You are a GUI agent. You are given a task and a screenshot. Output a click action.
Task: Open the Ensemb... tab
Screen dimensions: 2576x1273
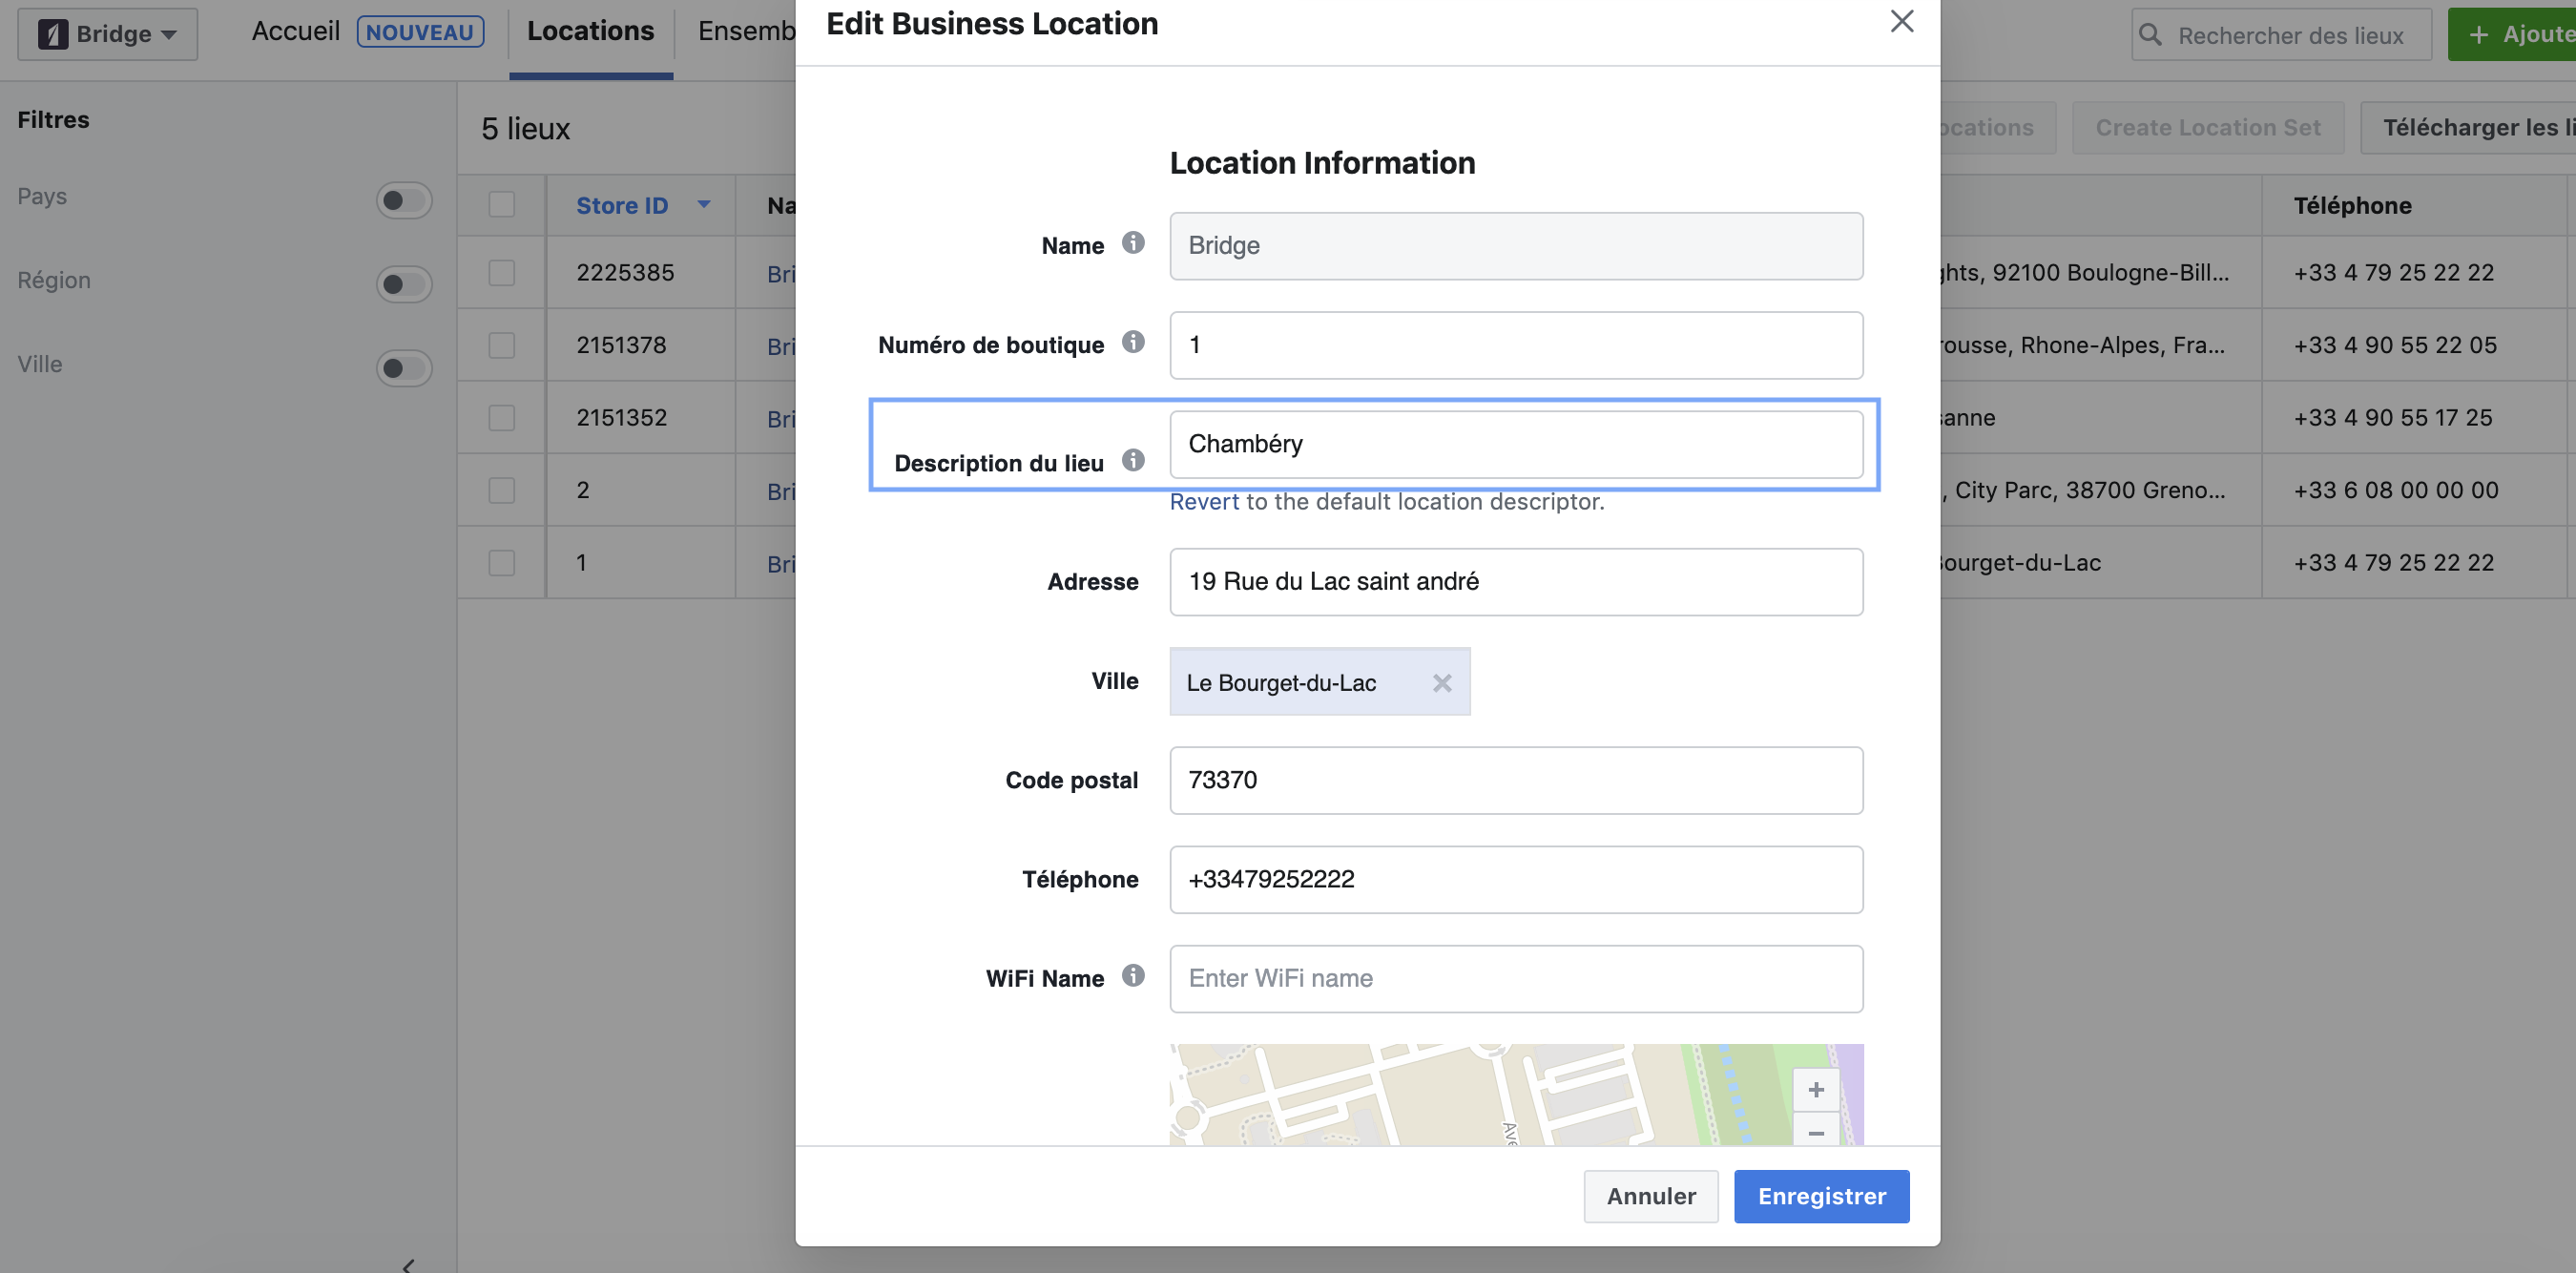coord(746,31)
